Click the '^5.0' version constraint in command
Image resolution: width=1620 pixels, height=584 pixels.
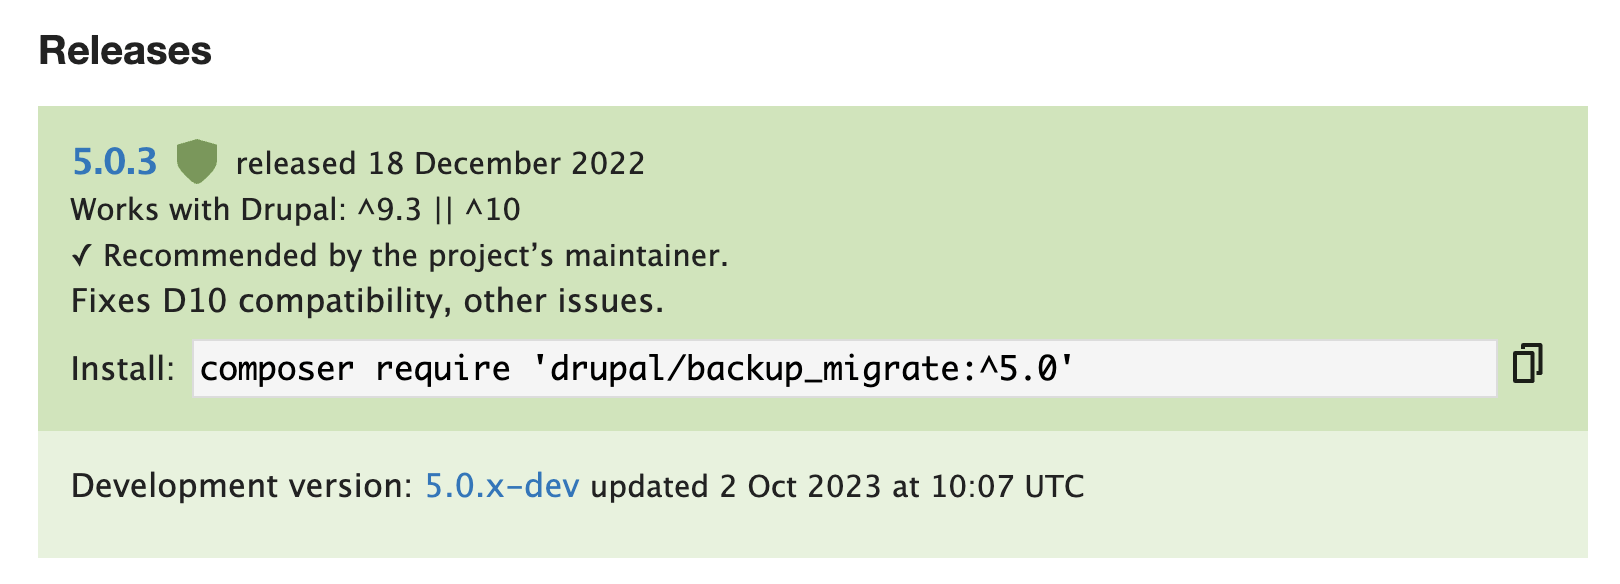click(1018, 369)
